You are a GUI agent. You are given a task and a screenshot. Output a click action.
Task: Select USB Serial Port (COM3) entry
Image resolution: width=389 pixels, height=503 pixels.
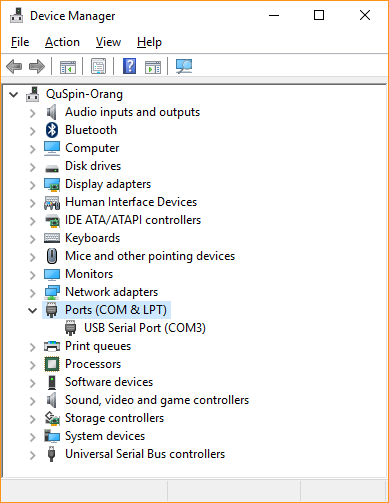145,328
